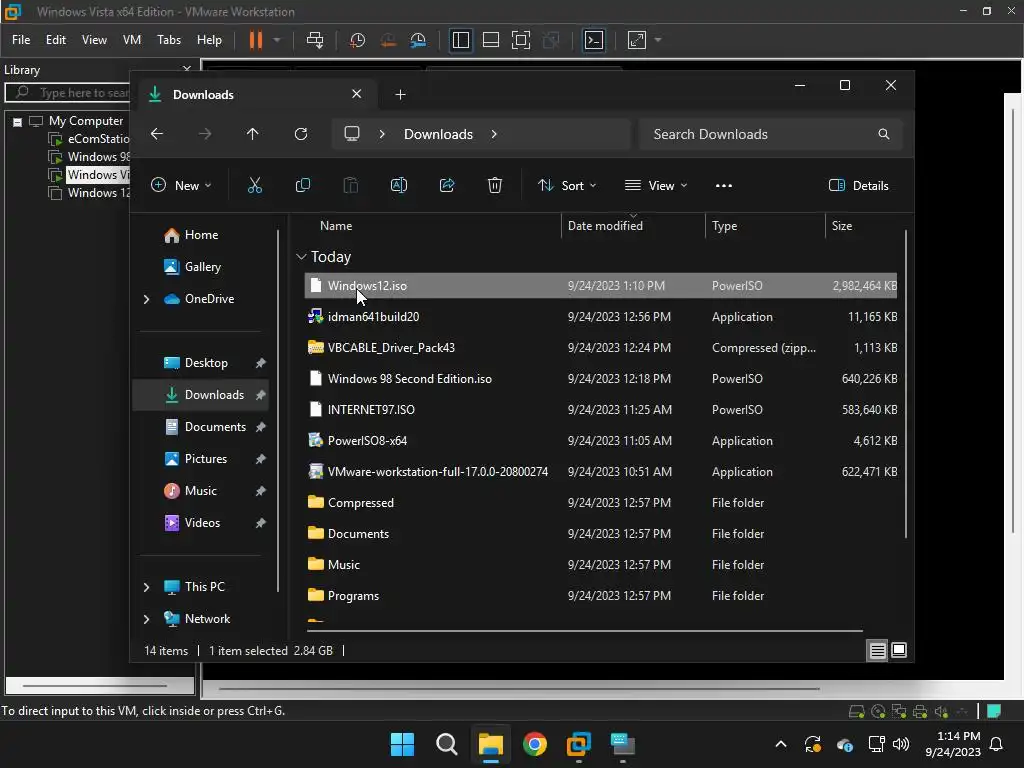Image resolution: width=1024 pixels, height=768 pixels.
Task: Click the Rename icon in Explorer toolbar
Action: coord(398,185)
